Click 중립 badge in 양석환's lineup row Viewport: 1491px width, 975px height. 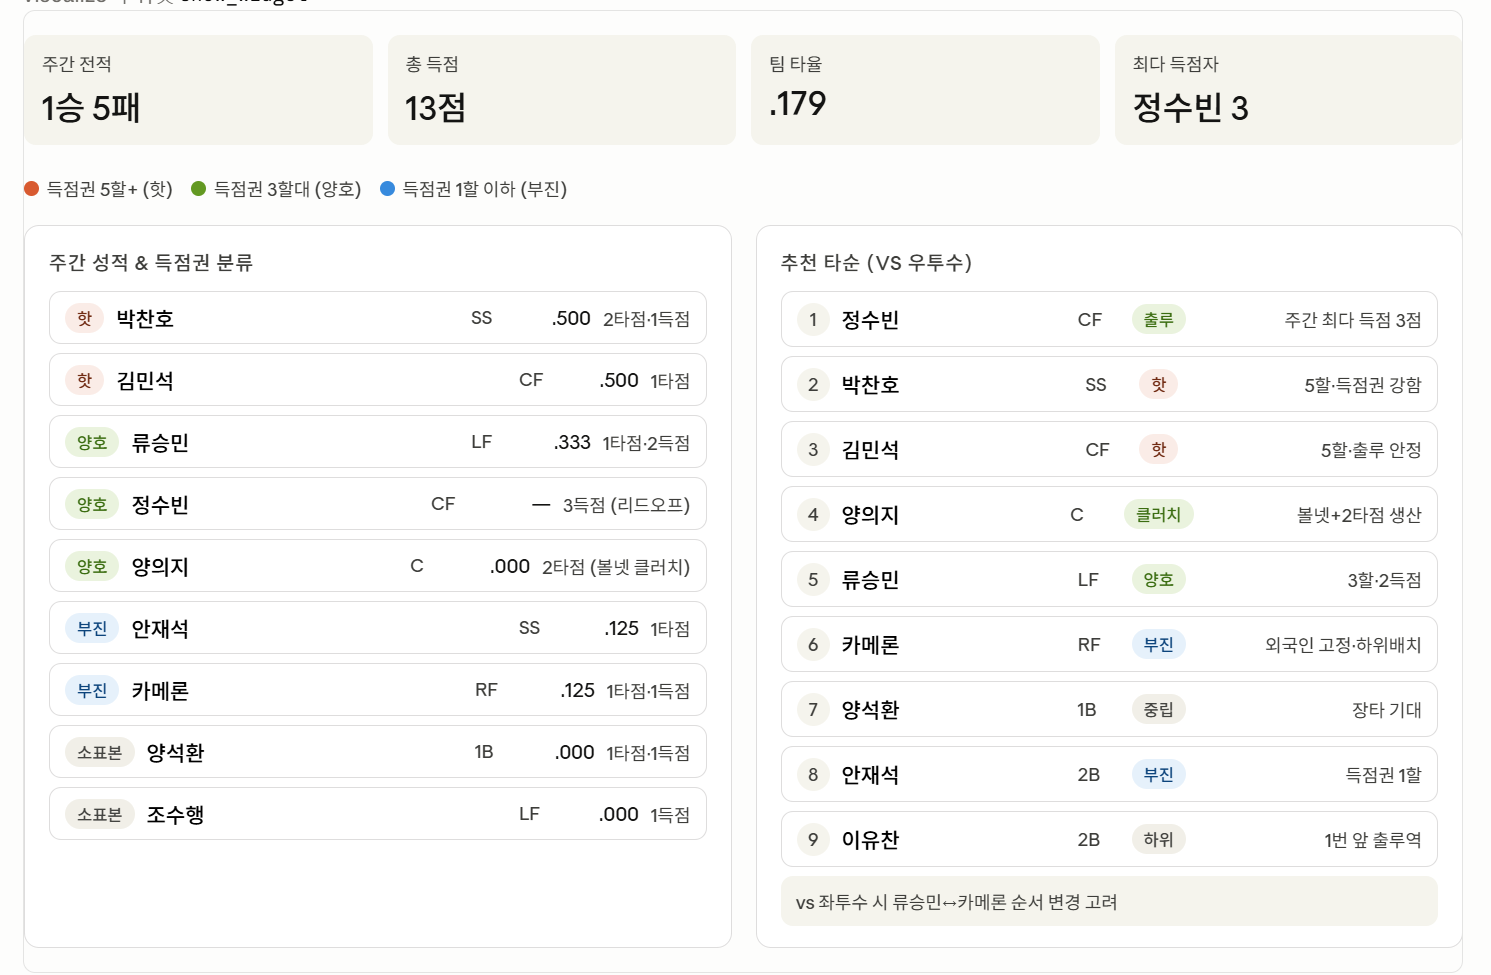pos(1159,710)
